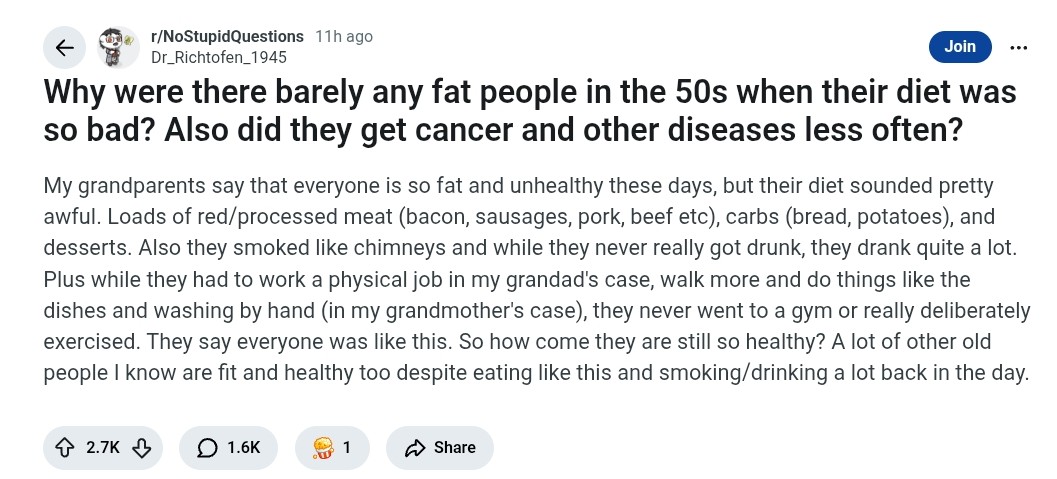This screenshot has height=479, width=1057.
Task: Click the 11h ago timestamp
Action: [x=344, y=36]
